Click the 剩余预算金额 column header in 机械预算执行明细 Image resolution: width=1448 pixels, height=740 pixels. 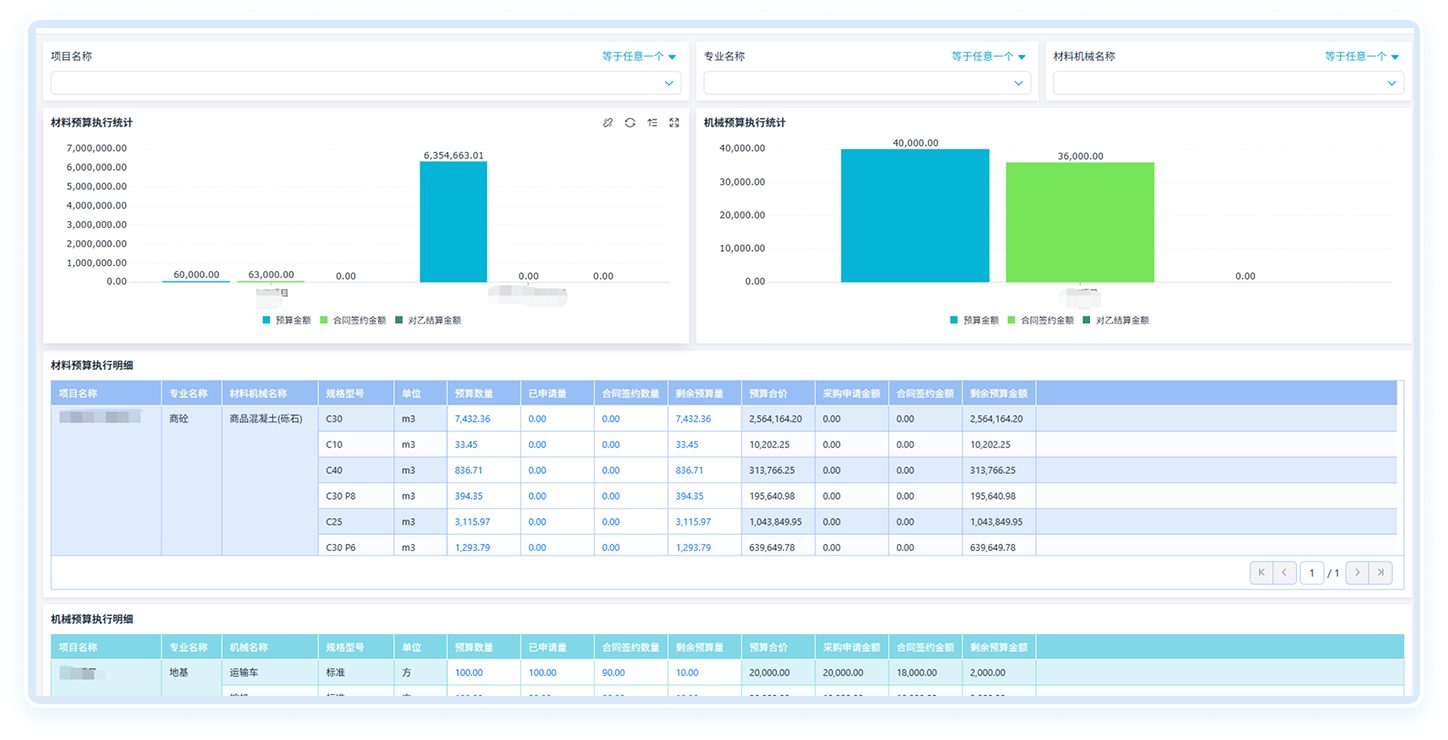coord(999,647)
